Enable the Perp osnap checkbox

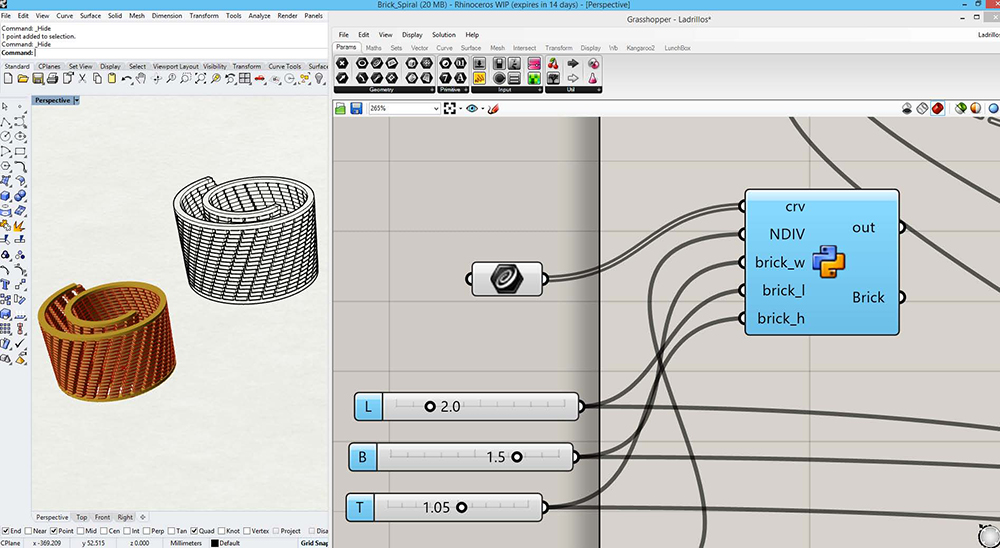147,531
